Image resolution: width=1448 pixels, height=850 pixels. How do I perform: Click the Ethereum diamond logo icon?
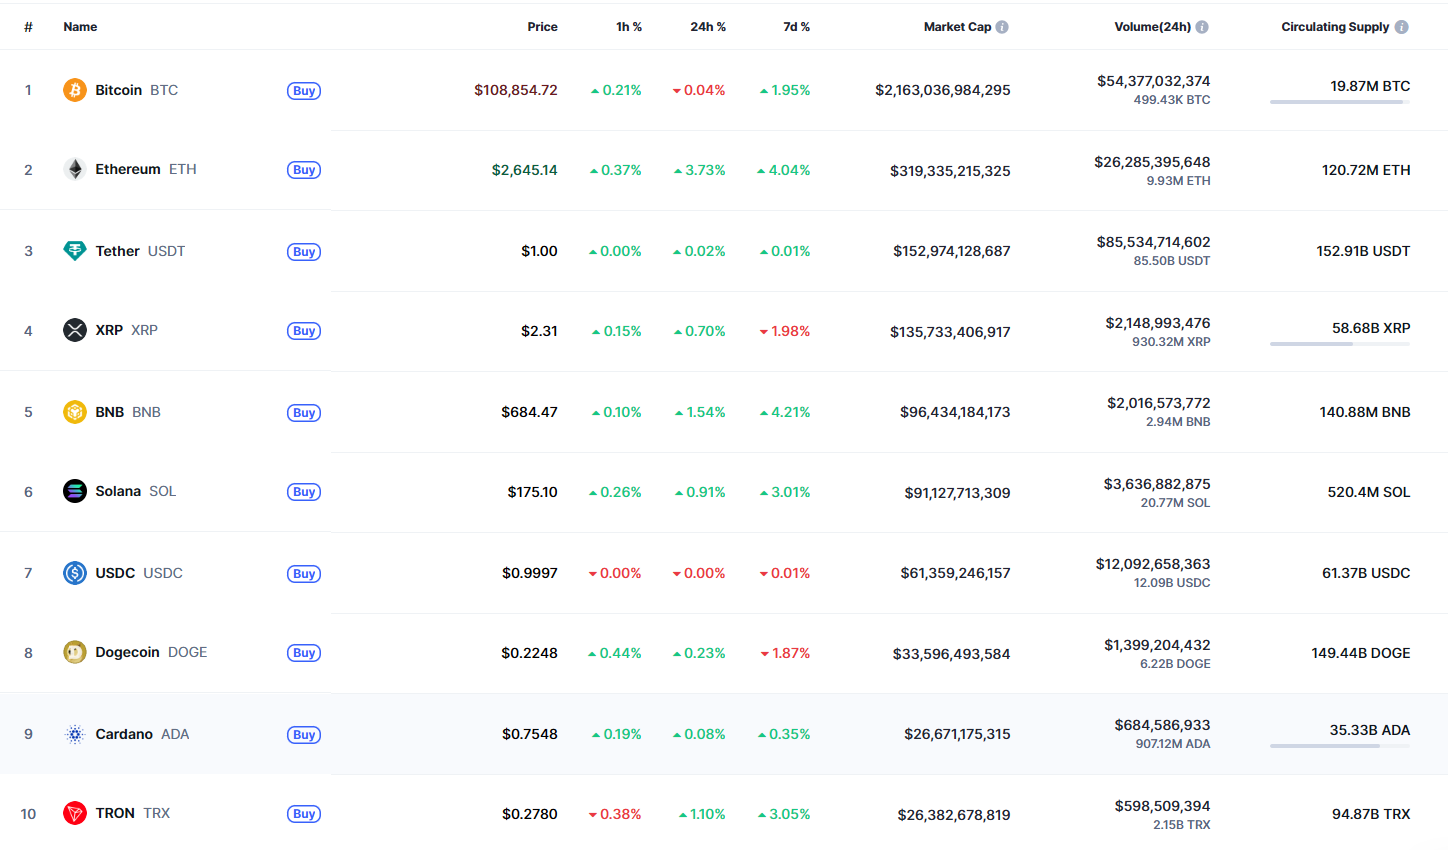75,169
